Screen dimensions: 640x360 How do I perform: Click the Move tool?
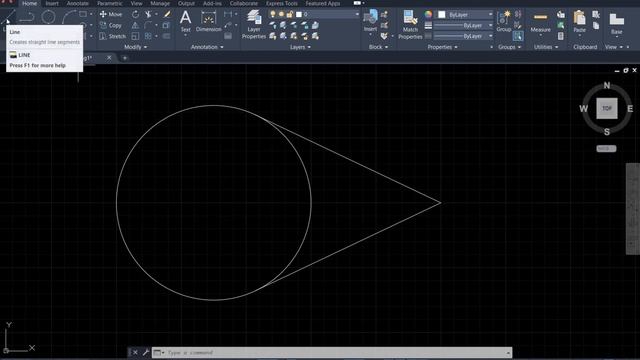[x=111, y=14]
